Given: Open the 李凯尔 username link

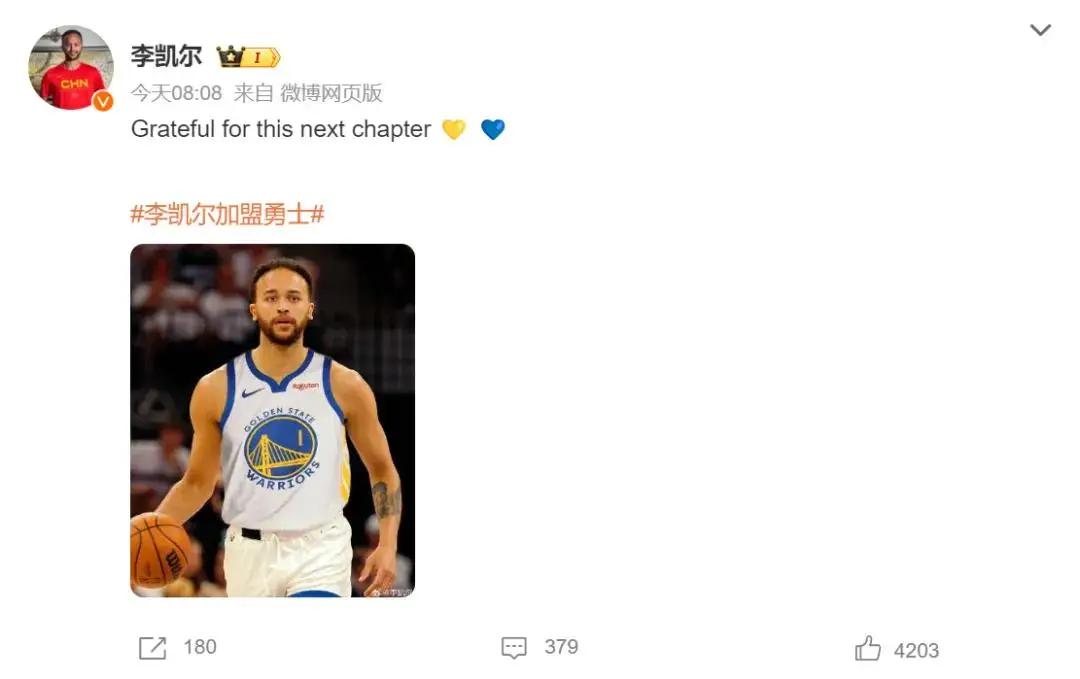Looking at the screenshot, I should (x=166, y=56).
